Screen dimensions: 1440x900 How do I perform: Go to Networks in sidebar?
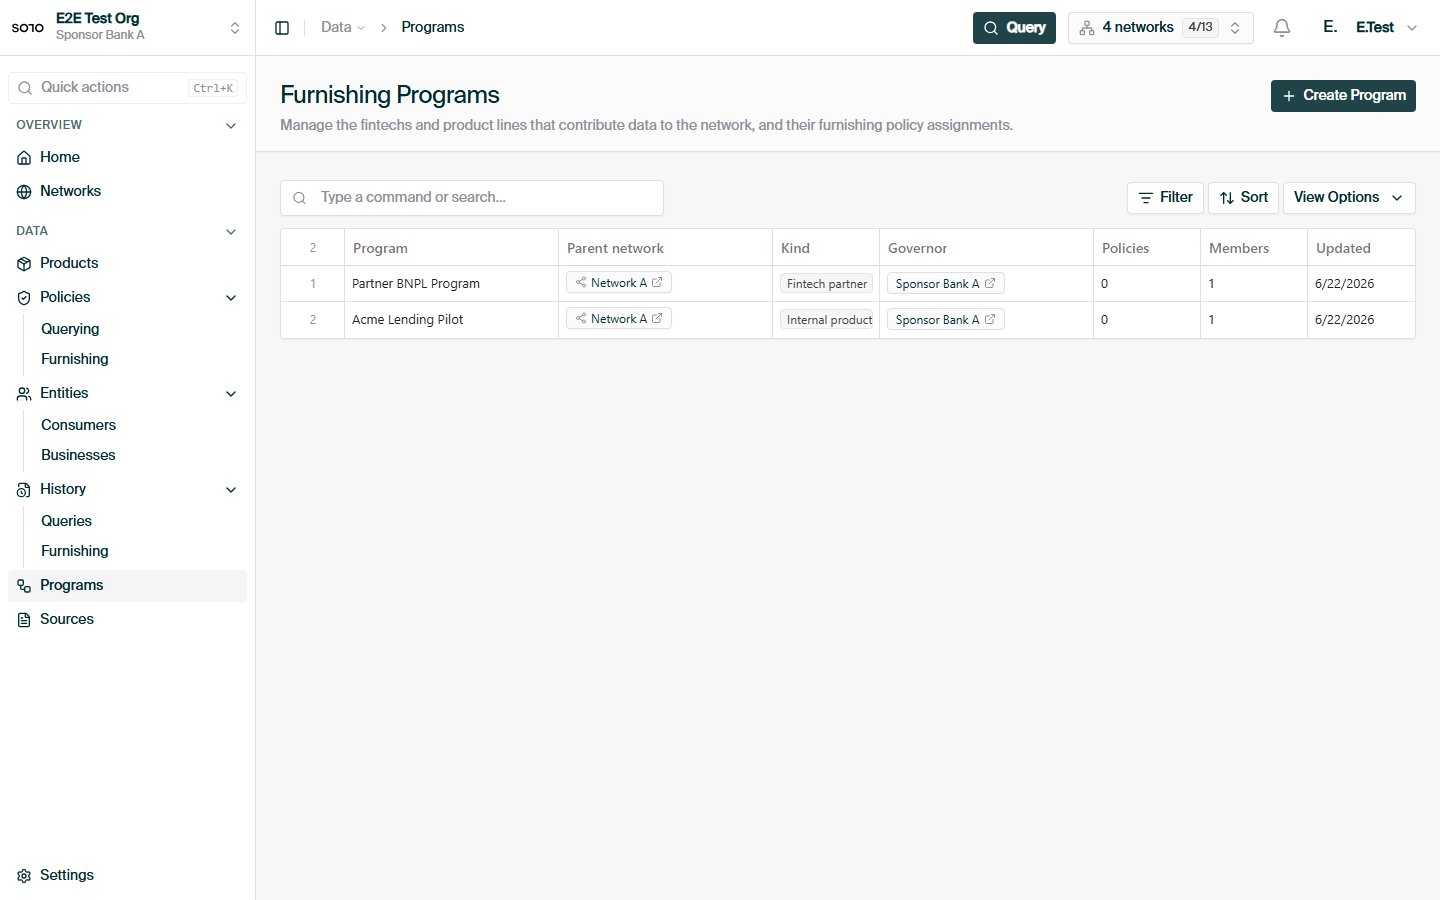127,192
